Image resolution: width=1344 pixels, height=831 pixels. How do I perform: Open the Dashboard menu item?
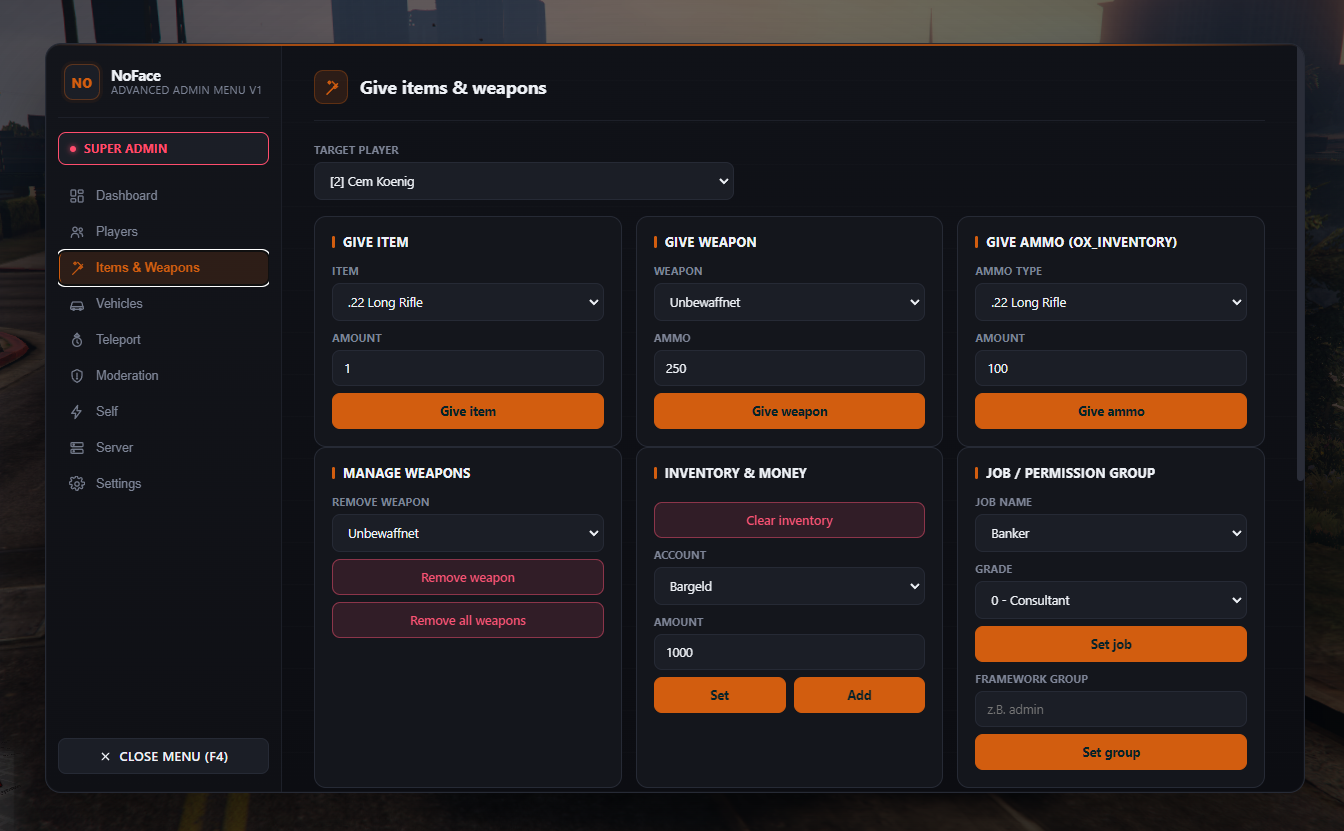pos(163,196)
